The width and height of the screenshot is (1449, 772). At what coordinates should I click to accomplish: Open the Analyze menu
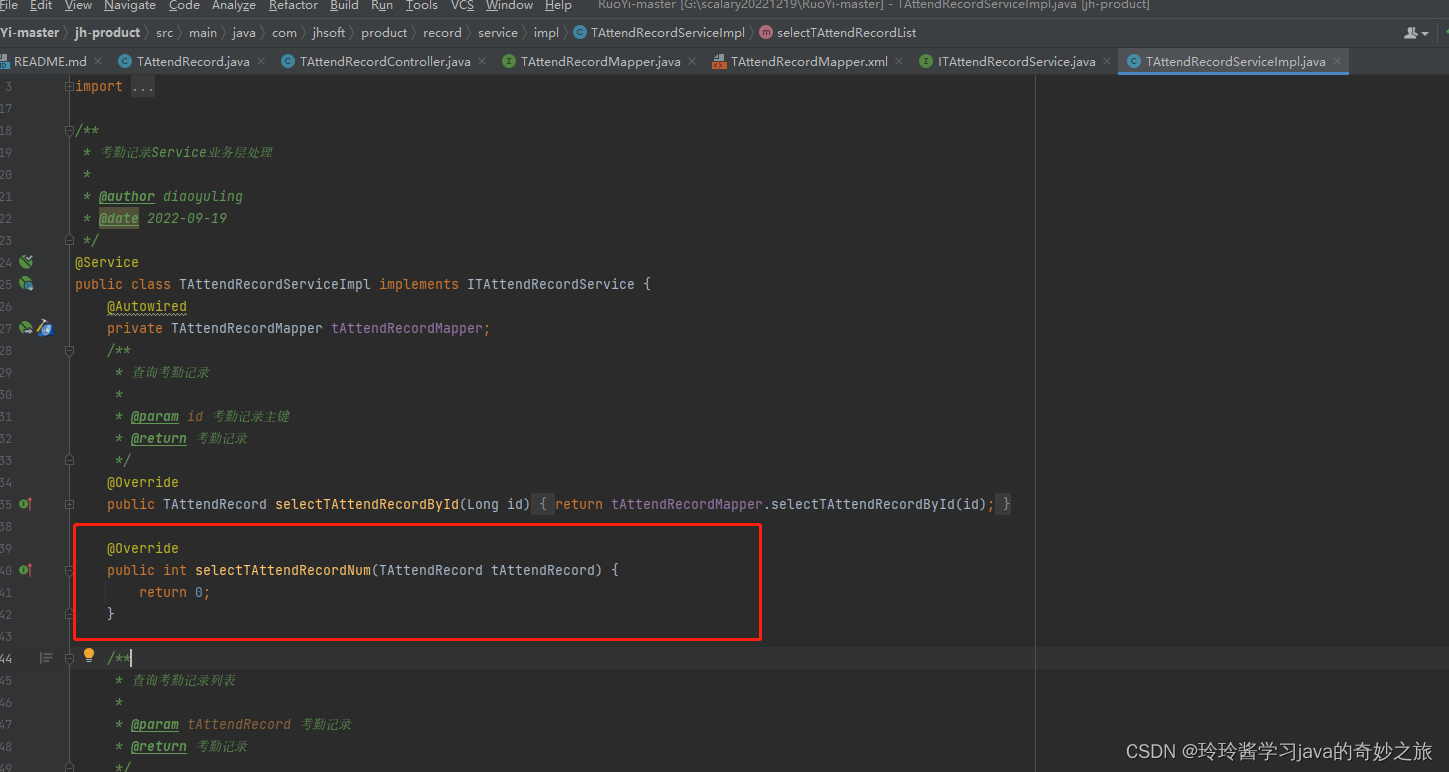pos(234,5)
